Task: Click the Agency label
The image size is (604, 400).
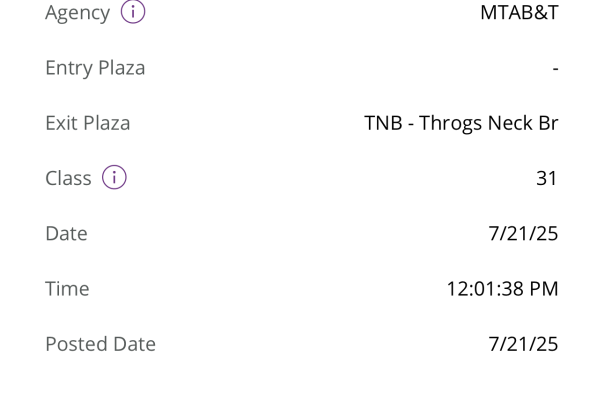Action: click(77, 13)
